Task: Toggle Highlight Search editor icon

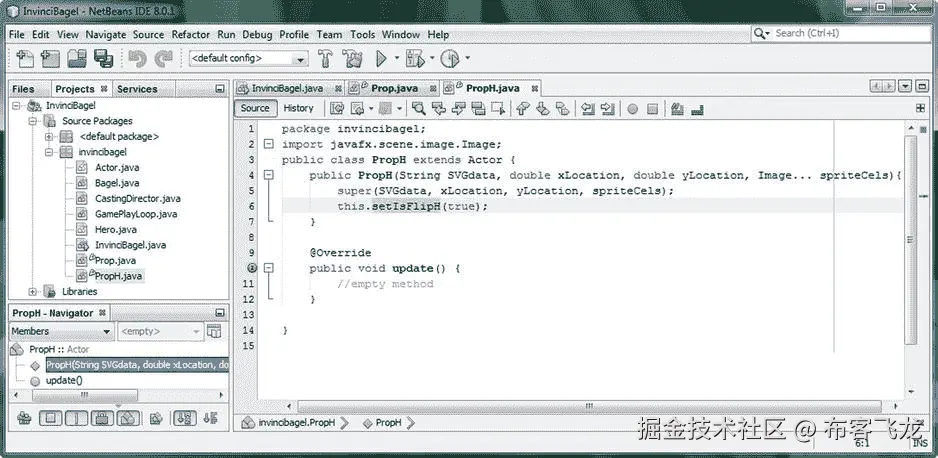Action: click(478, 108)
